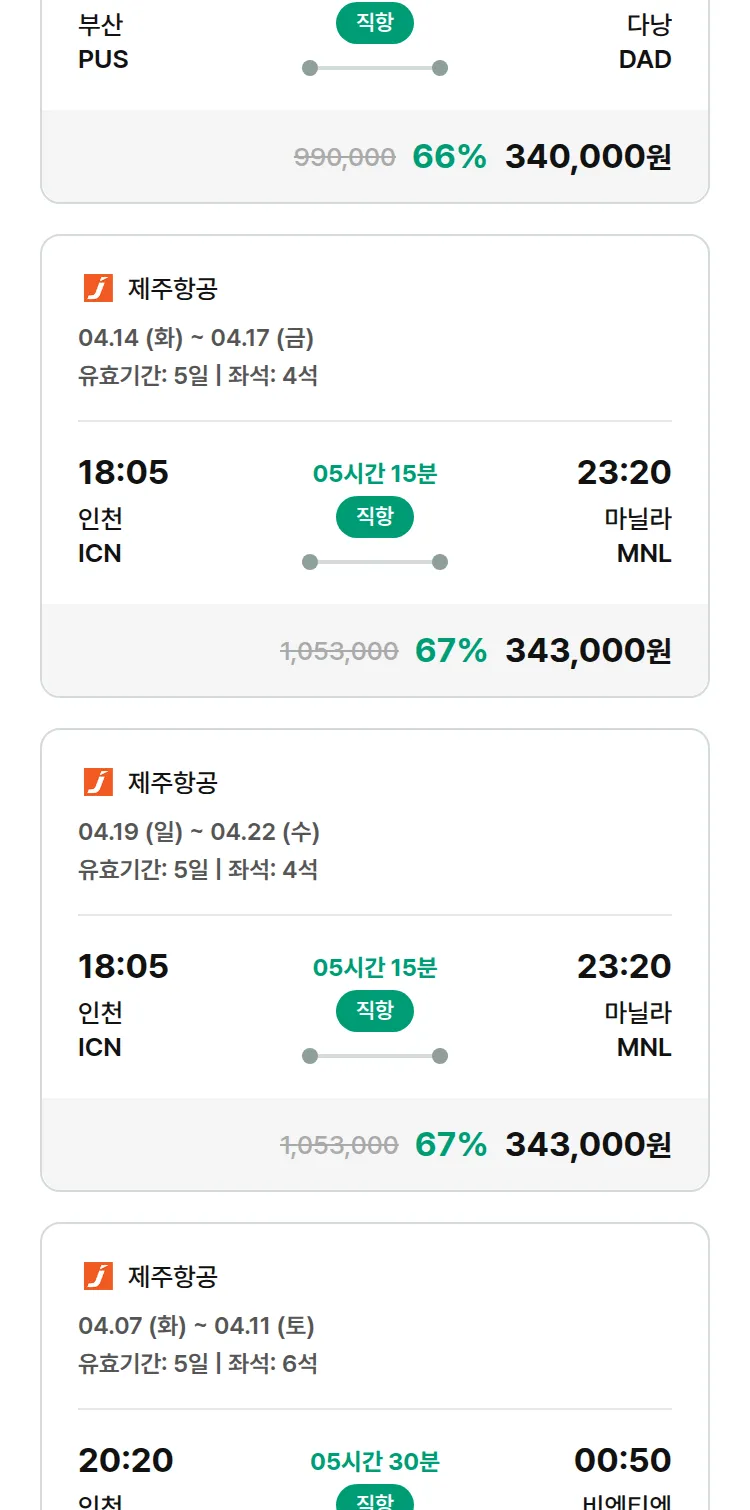Screen dimensions: 750x1510
Task: Click the 00:50 arrival time
Action: click(622, 1460)
